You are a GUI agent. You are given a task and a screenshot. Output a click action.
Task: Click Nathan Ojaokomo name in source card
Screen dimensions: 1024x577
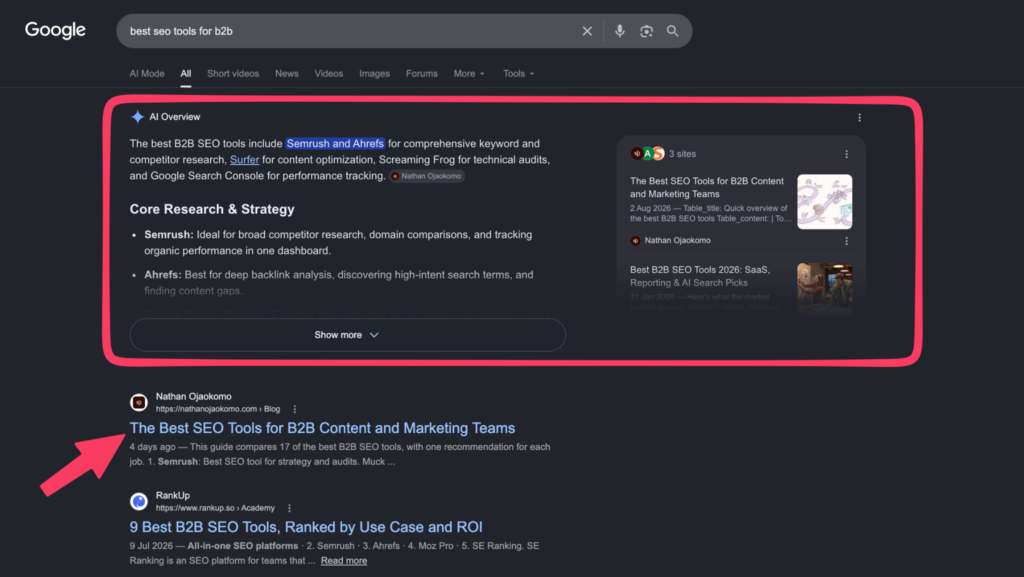677,241
